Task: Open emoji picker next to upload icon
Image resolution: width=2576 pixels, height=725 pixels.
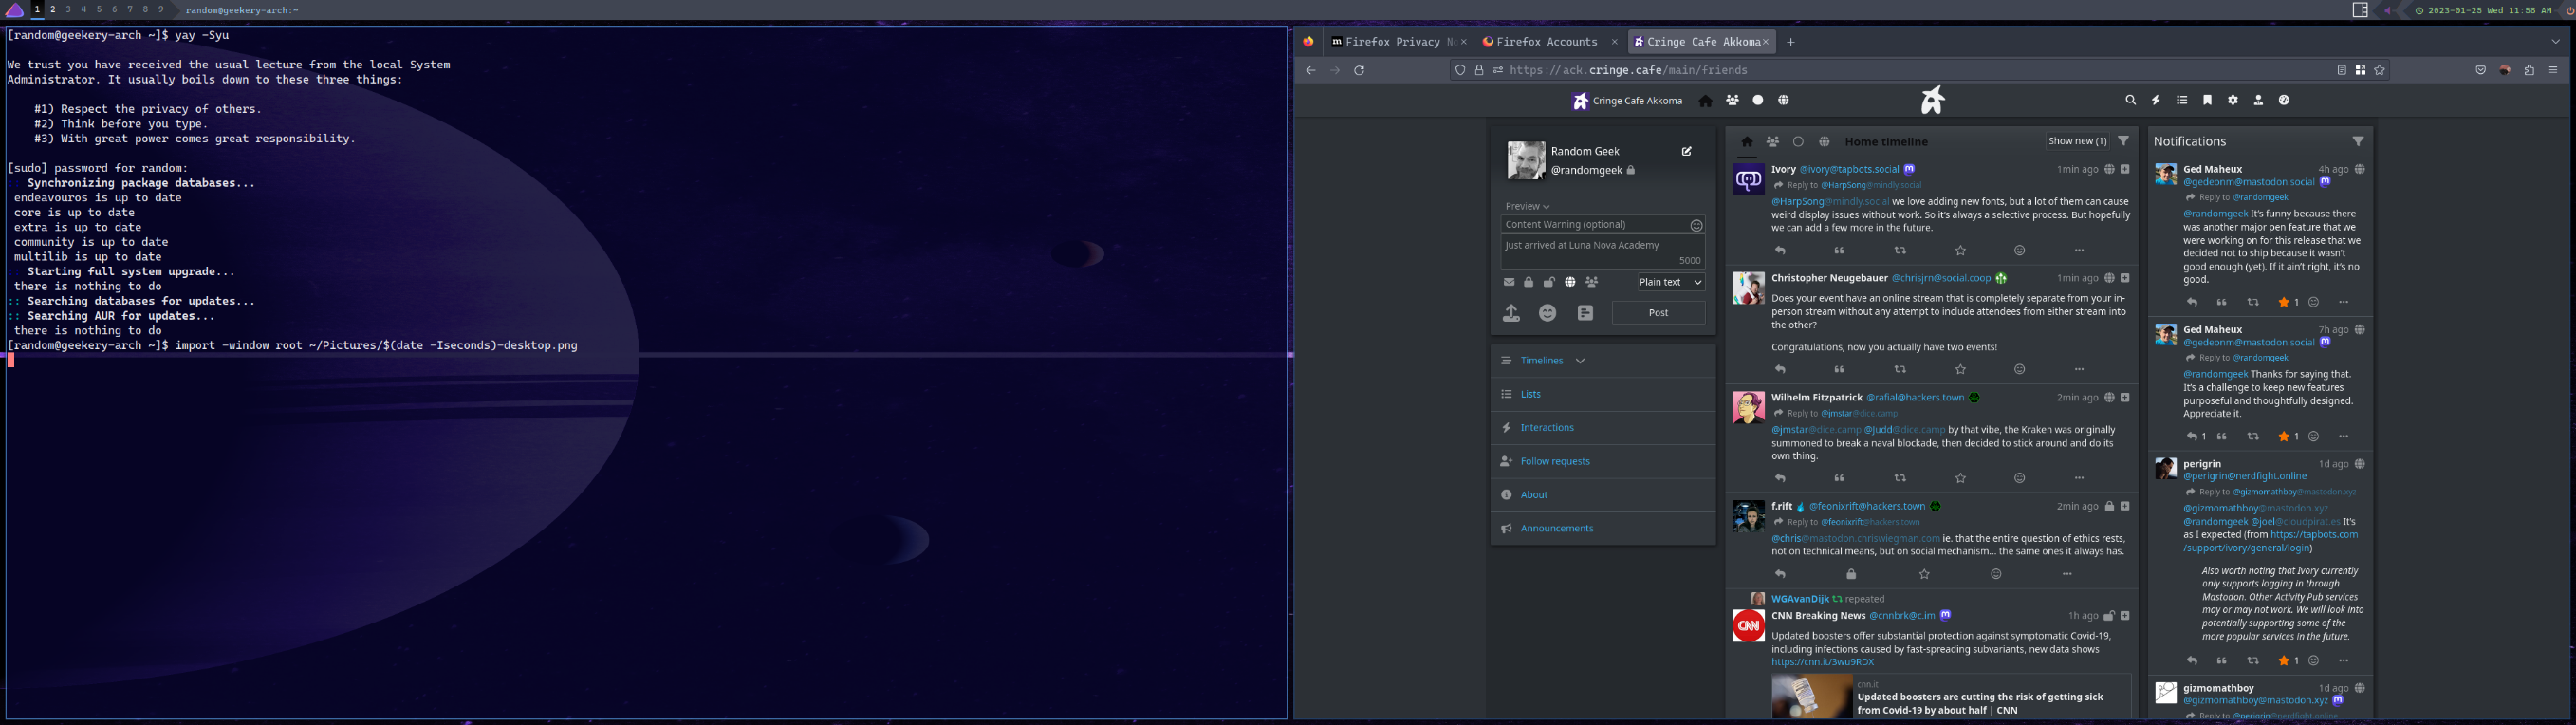Action: (1548, 313)
